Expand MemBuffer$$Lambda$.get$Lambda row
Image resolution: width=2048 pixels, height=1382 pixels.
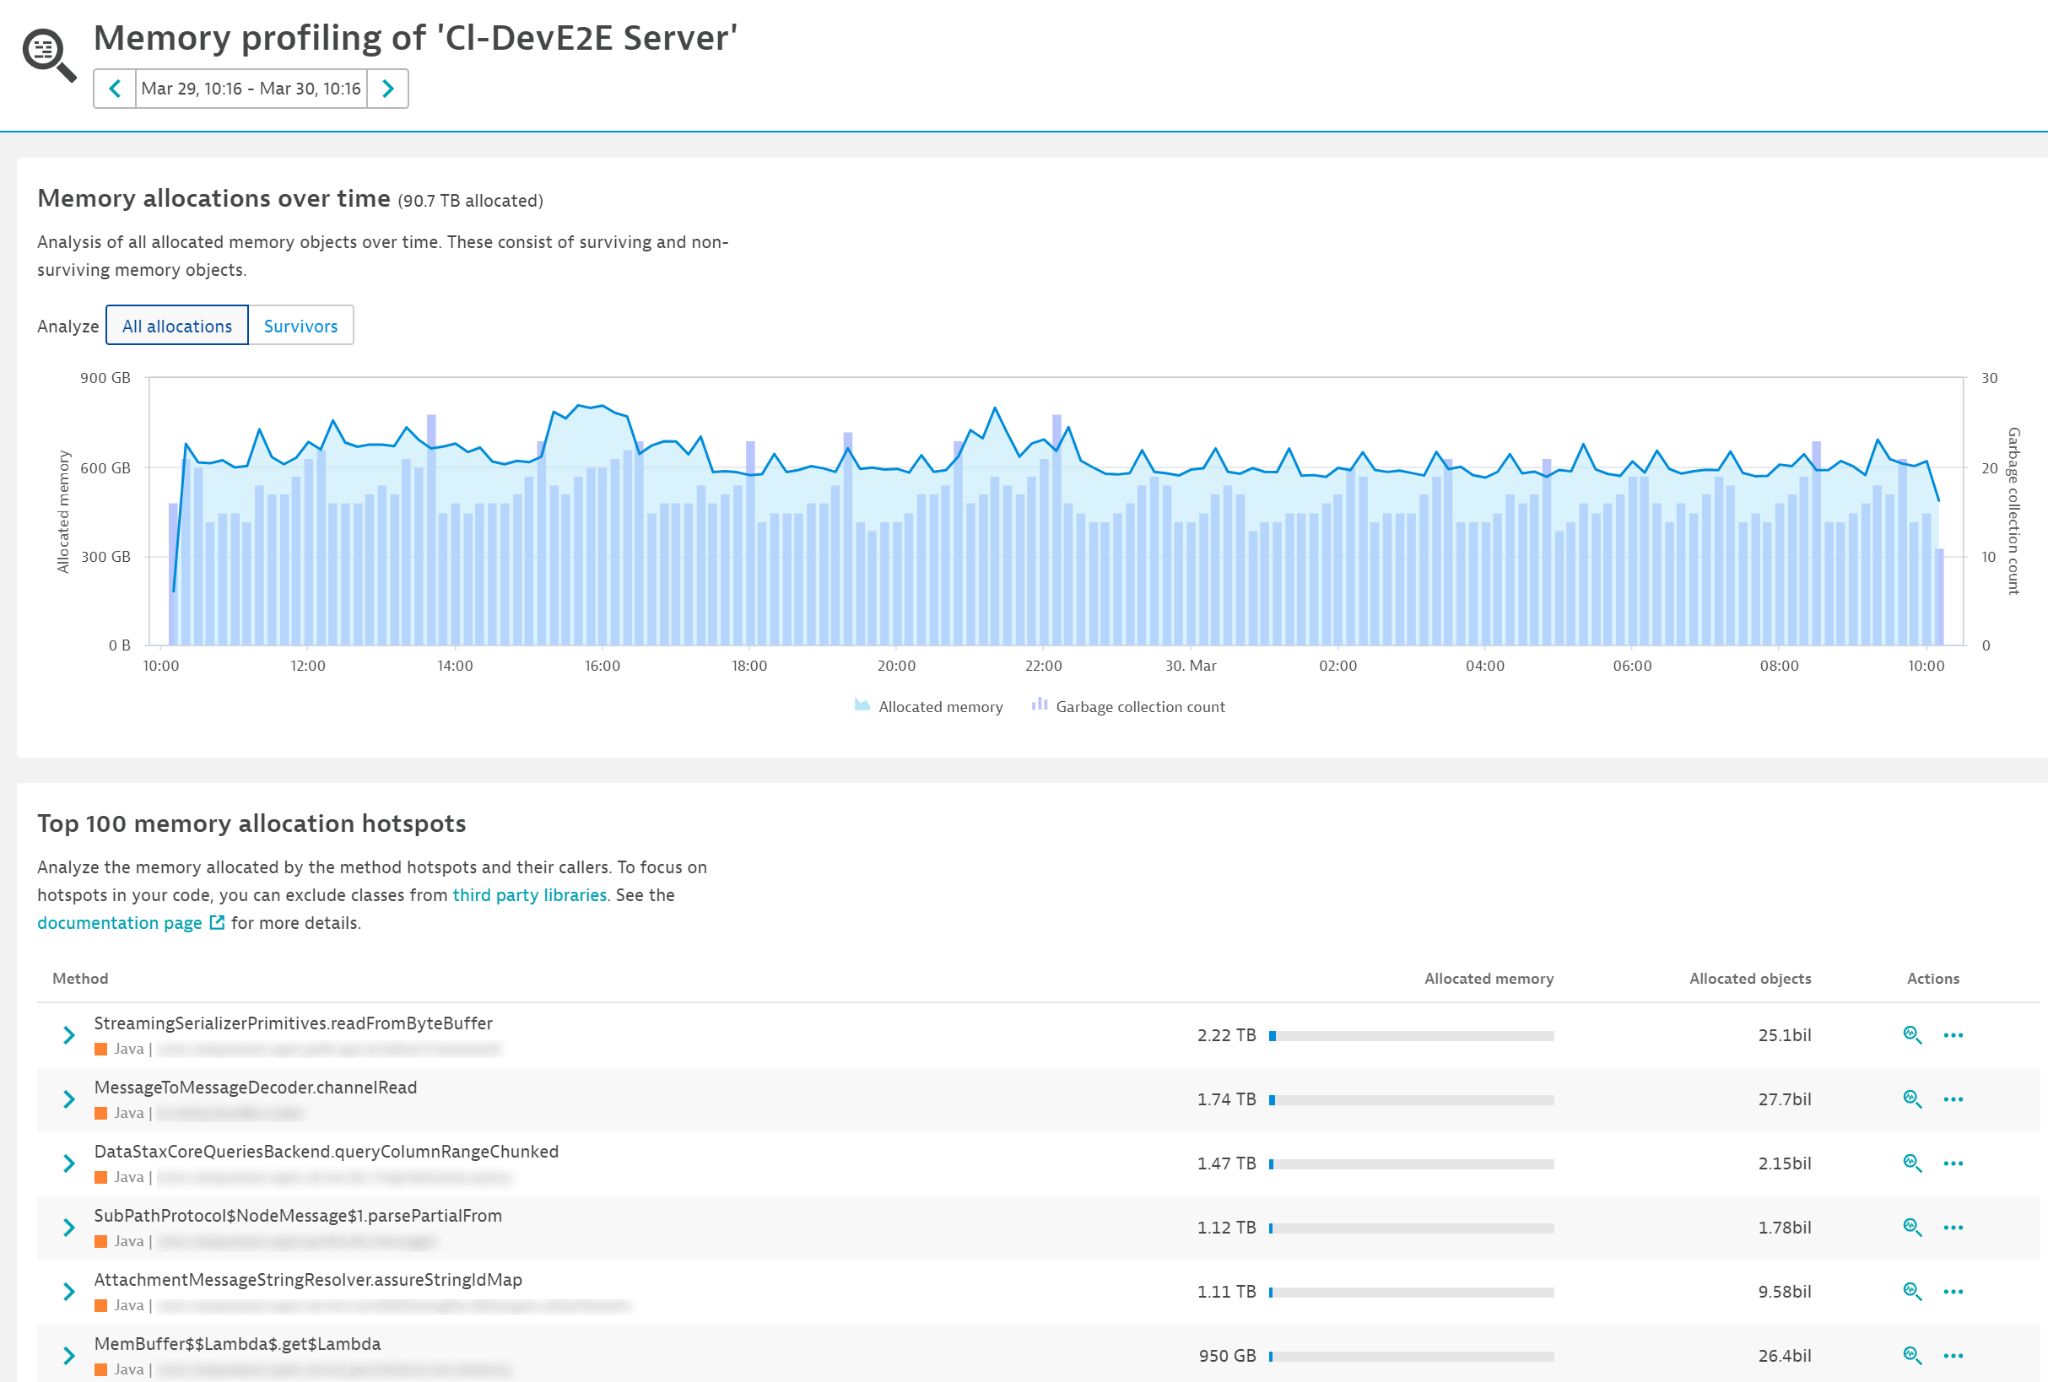(x=68, y=1355)
